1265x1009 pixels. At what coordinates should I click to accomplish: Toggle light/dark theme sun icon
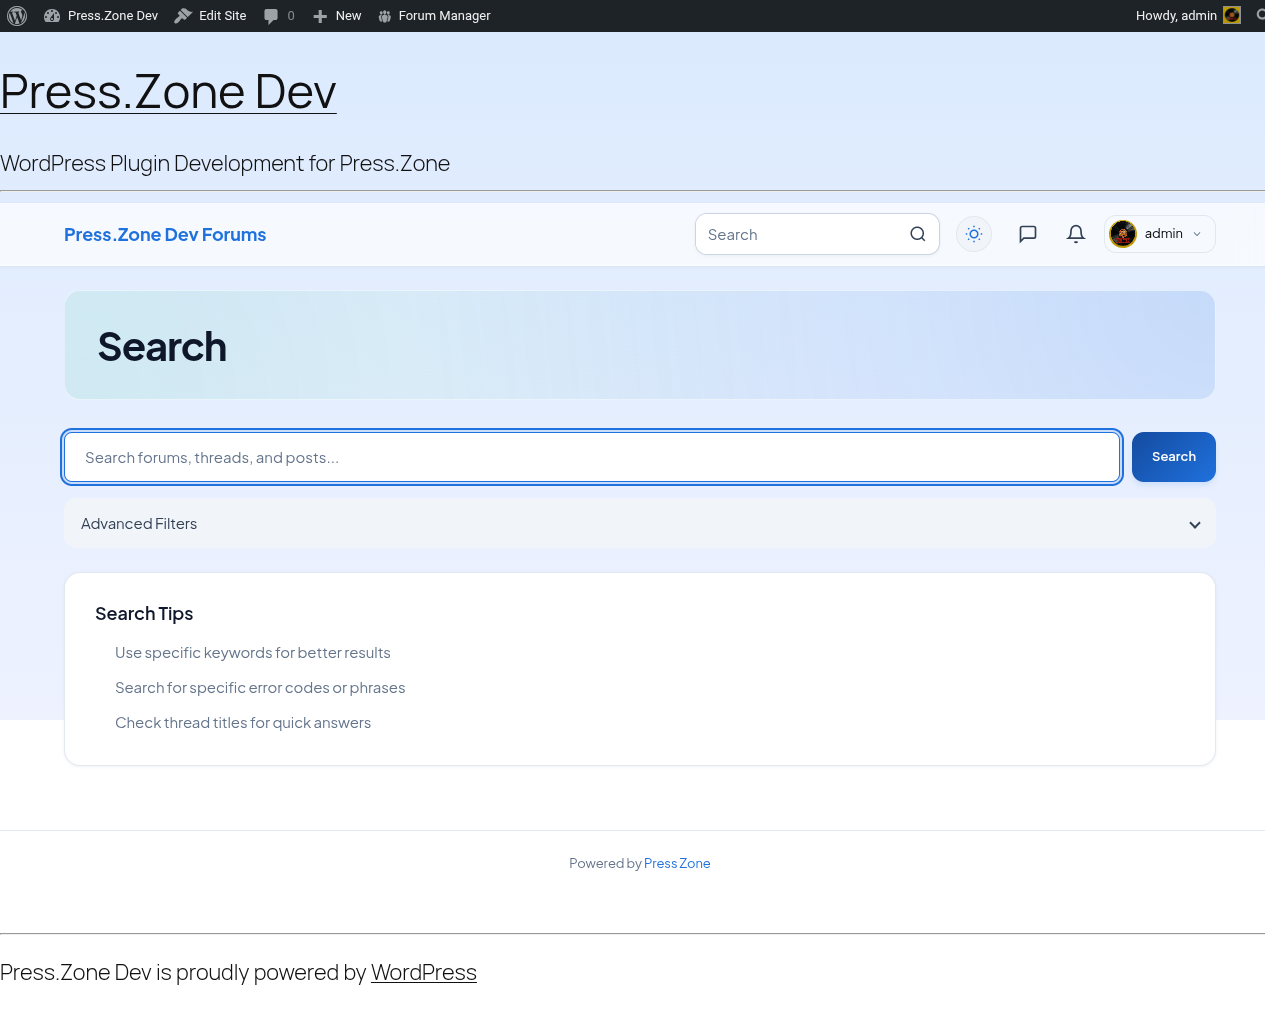pyautogui.click(x=974, y=234)
